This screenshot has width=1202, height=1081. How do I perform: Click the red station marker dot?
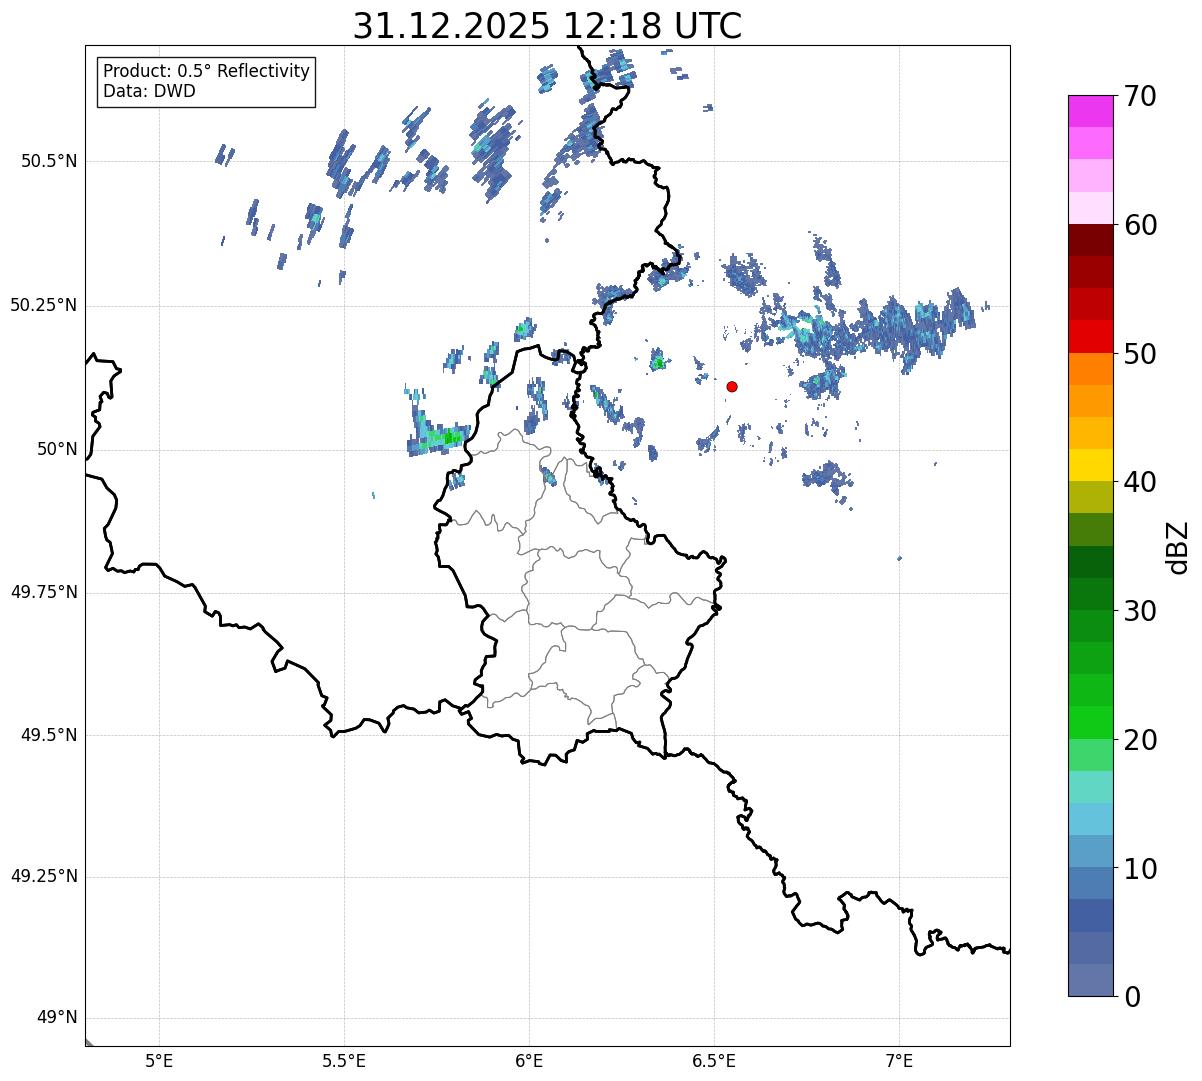click(732, 386)
